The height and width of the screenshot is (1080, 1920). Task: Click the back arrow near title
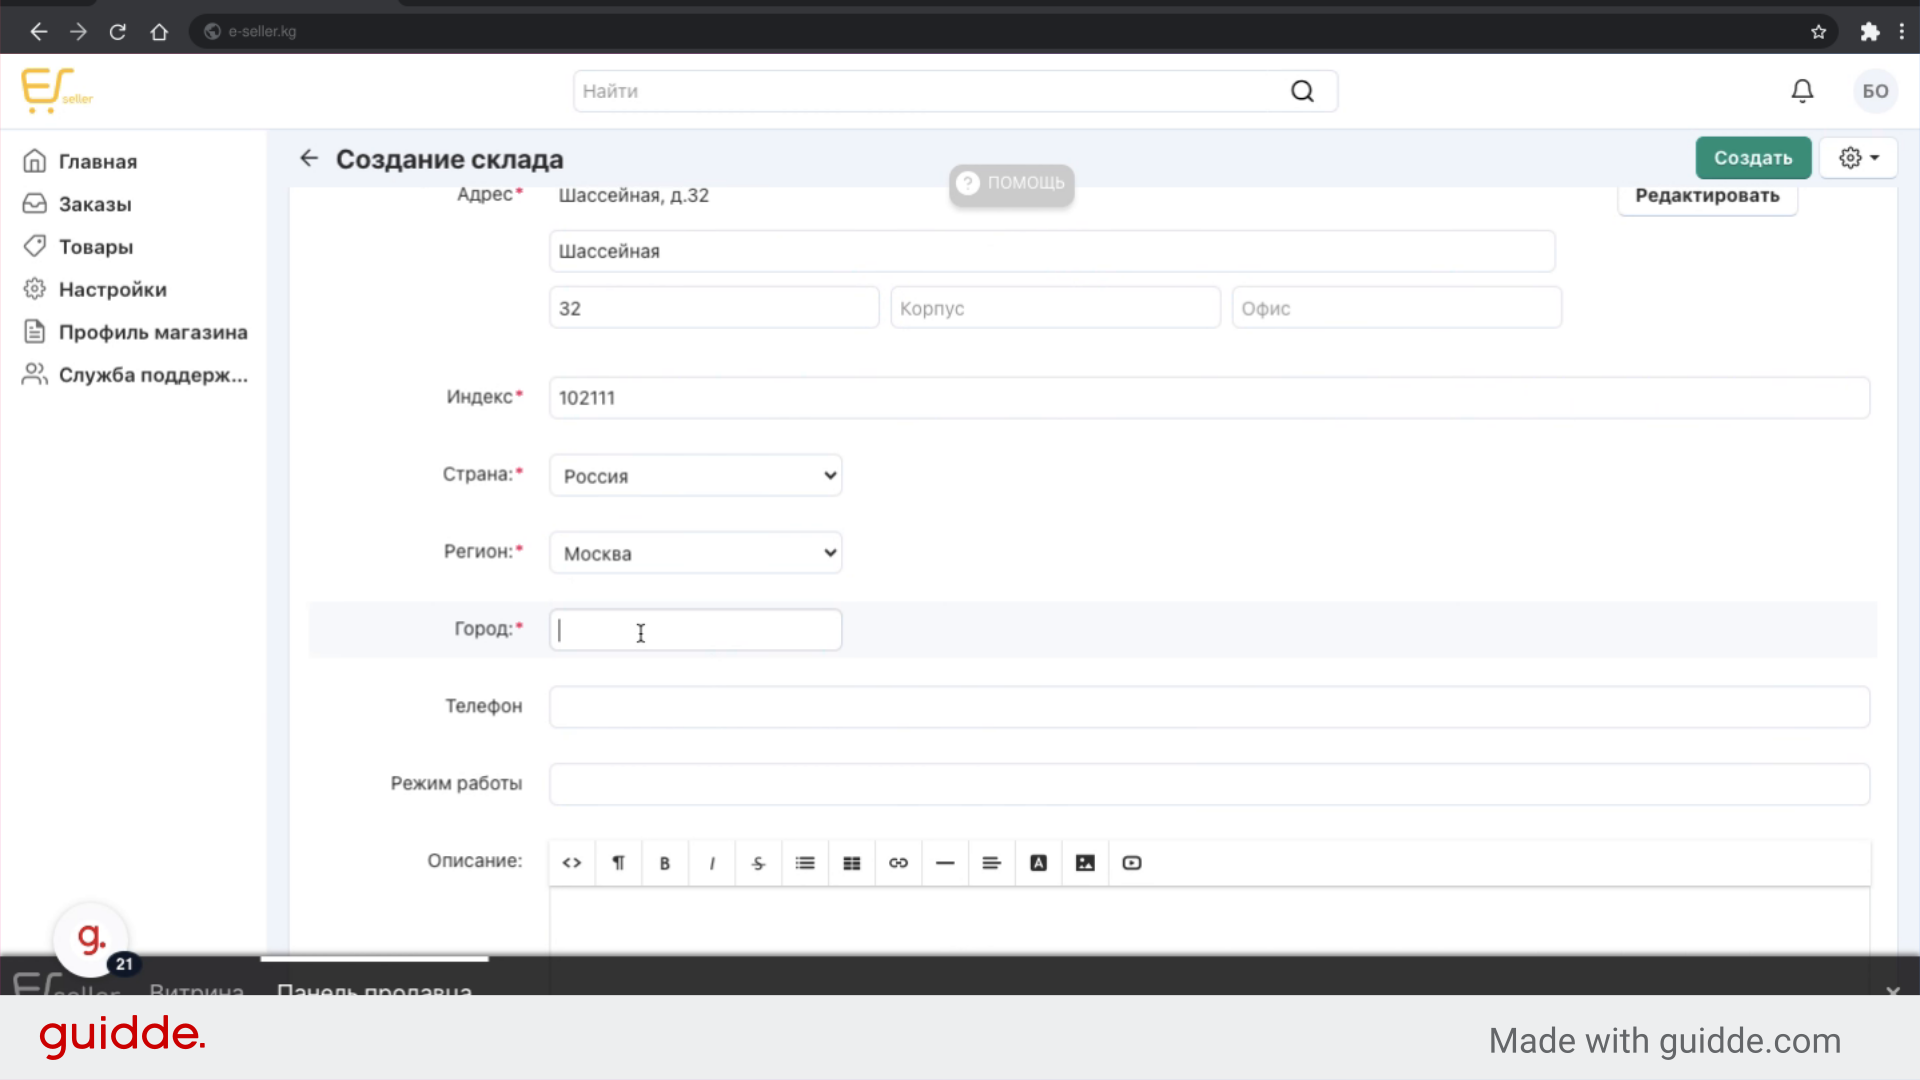coord(309,158)
